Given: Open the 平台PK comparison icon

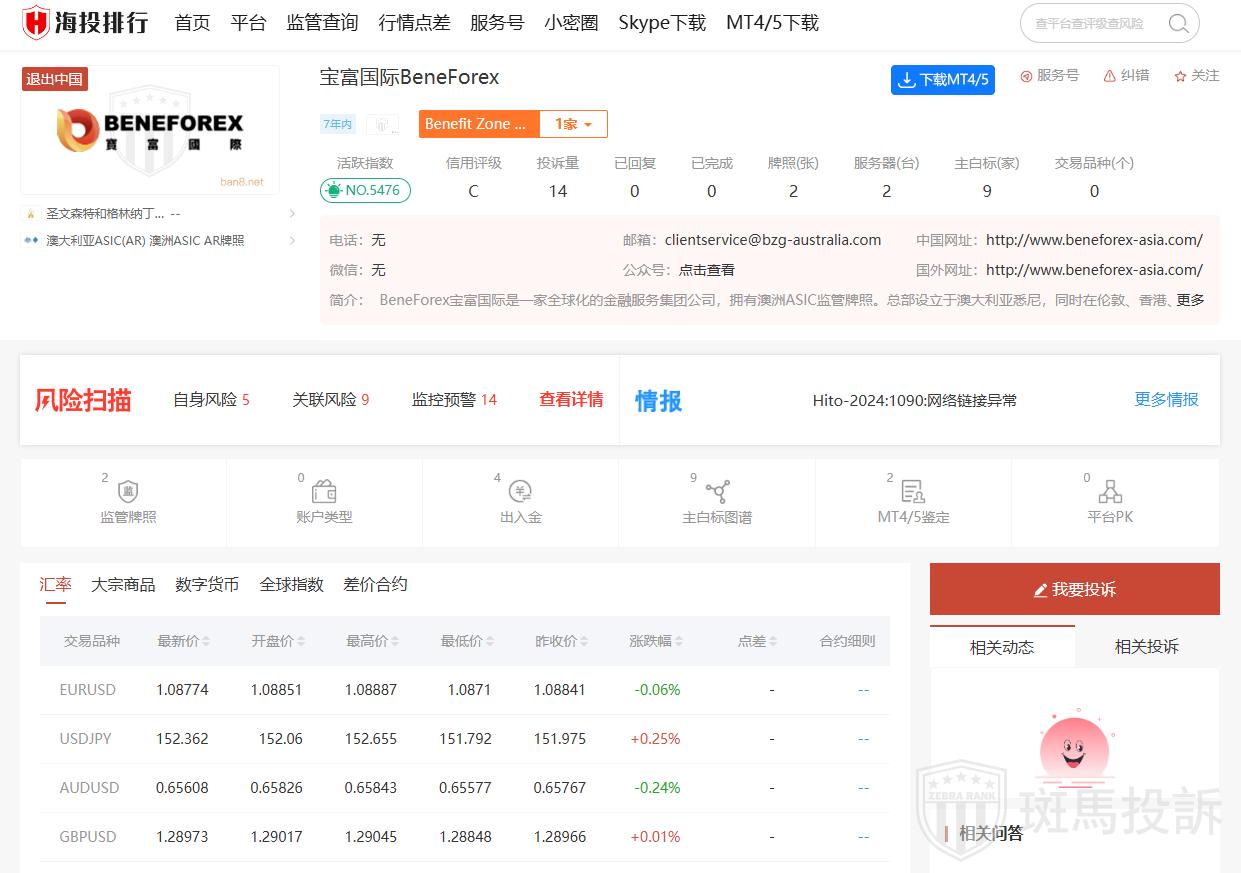Looking at the screenshot, I should click(1110, 492).
